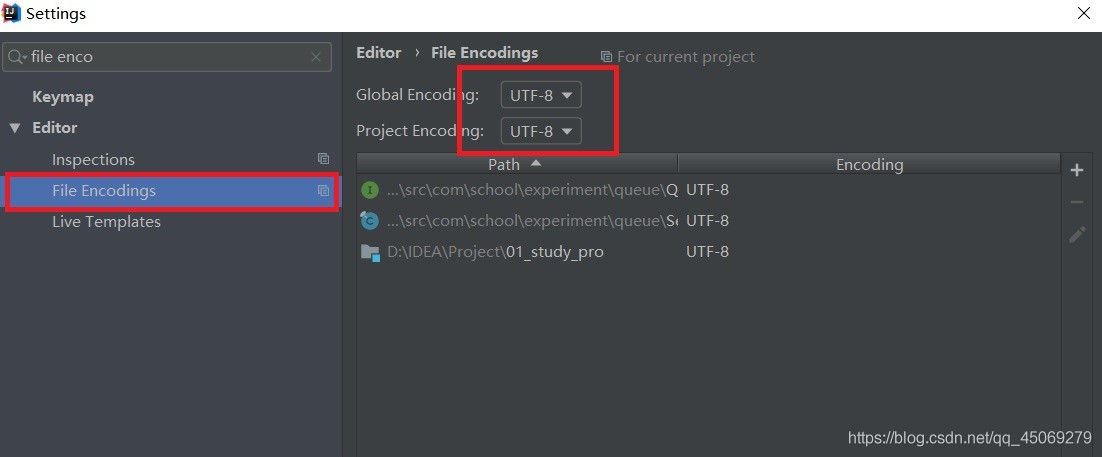Clear search with the X icon
This screenshot has height=457, width=1102.
[x=316, y=57]
